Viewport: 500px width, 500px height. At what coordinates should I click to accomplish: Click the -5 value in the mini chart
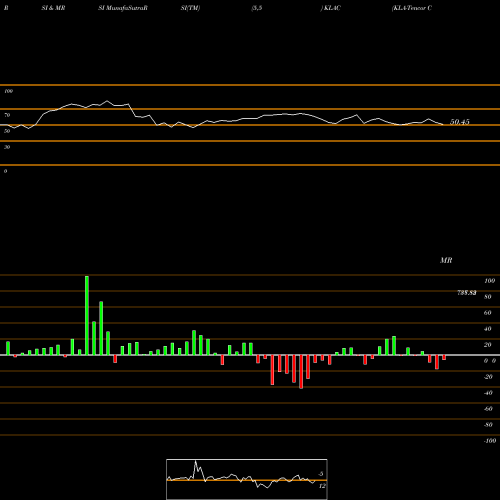coord(320,474)
